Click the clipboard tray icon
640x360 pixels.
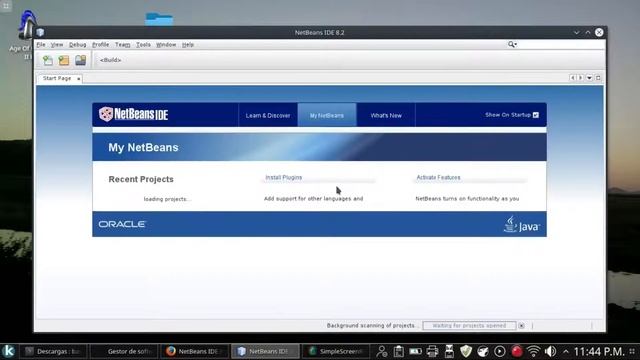tap(399, 351)
